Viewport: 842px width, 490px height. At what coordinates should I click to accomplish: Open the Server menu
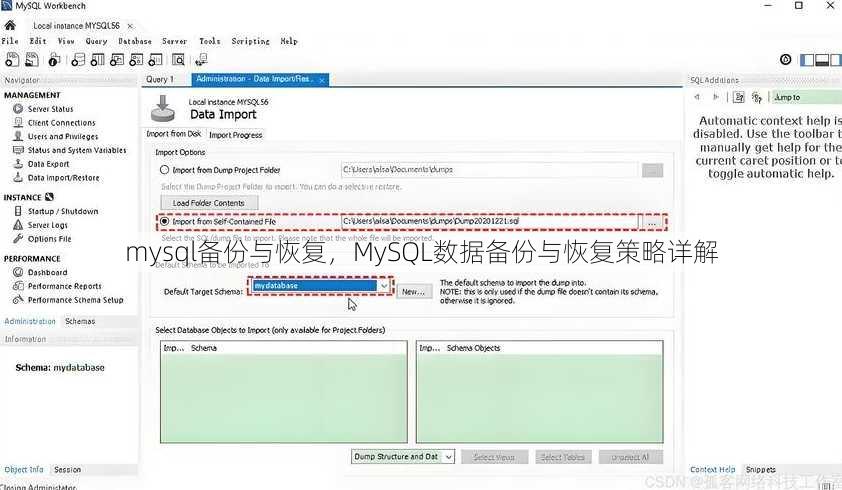coord(175,41)
